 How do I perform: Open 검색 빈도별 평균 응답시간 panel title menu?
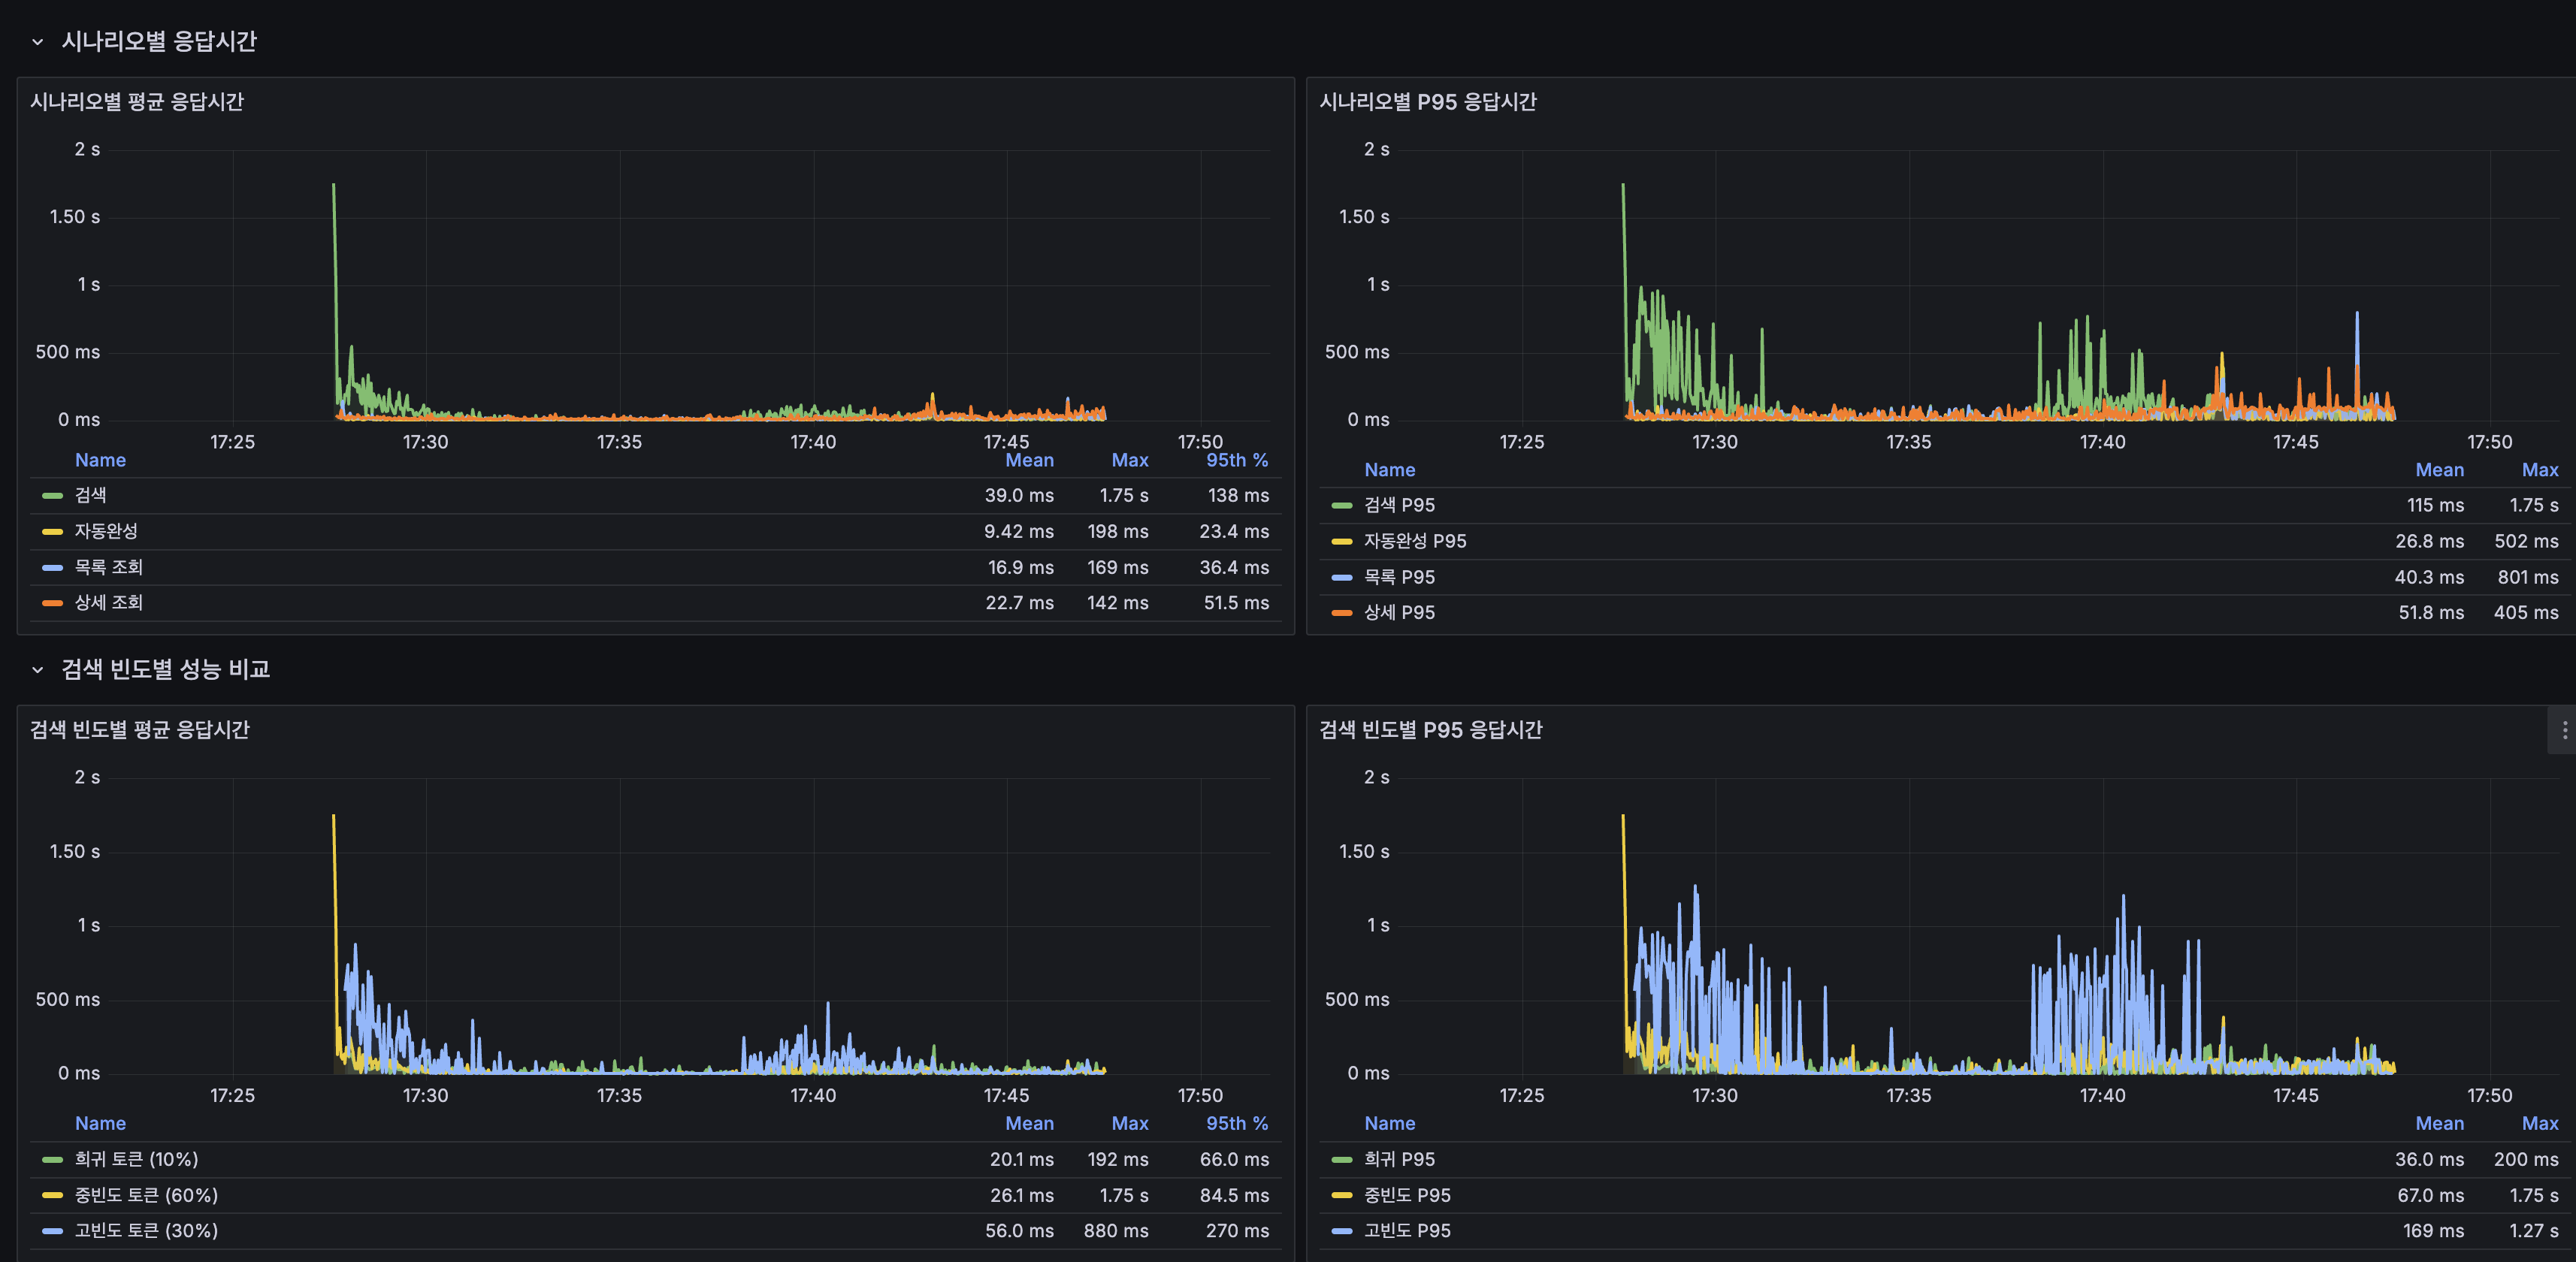pyautogui.click(x=140, y=730)
